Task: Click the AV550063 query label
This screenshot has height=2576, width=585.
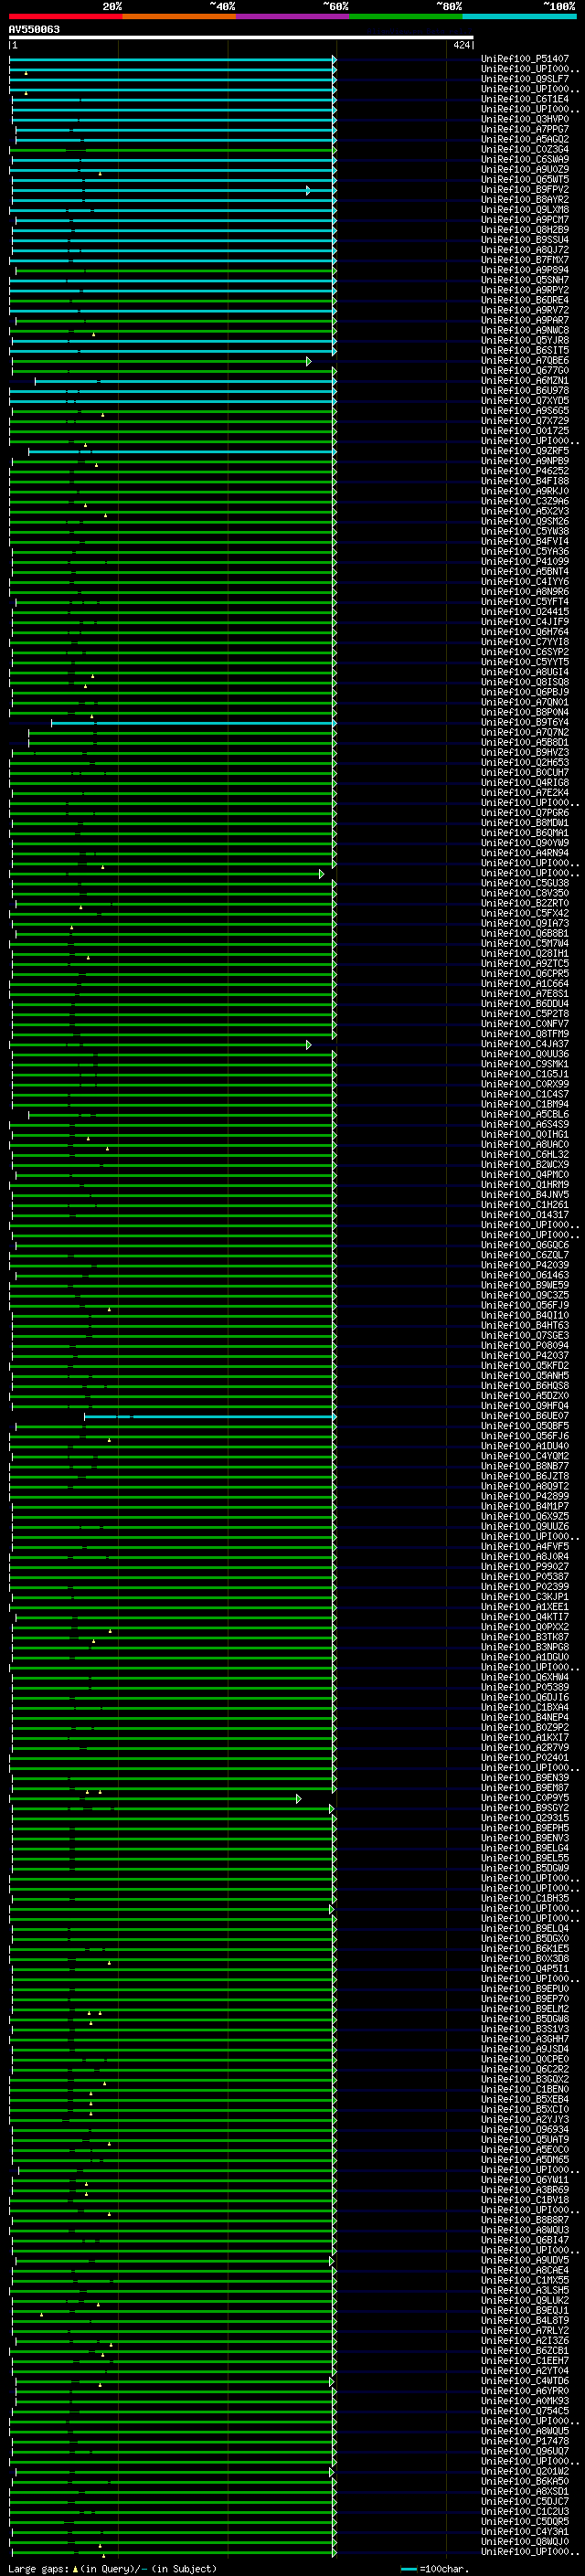Action: [x=34, y=29]
